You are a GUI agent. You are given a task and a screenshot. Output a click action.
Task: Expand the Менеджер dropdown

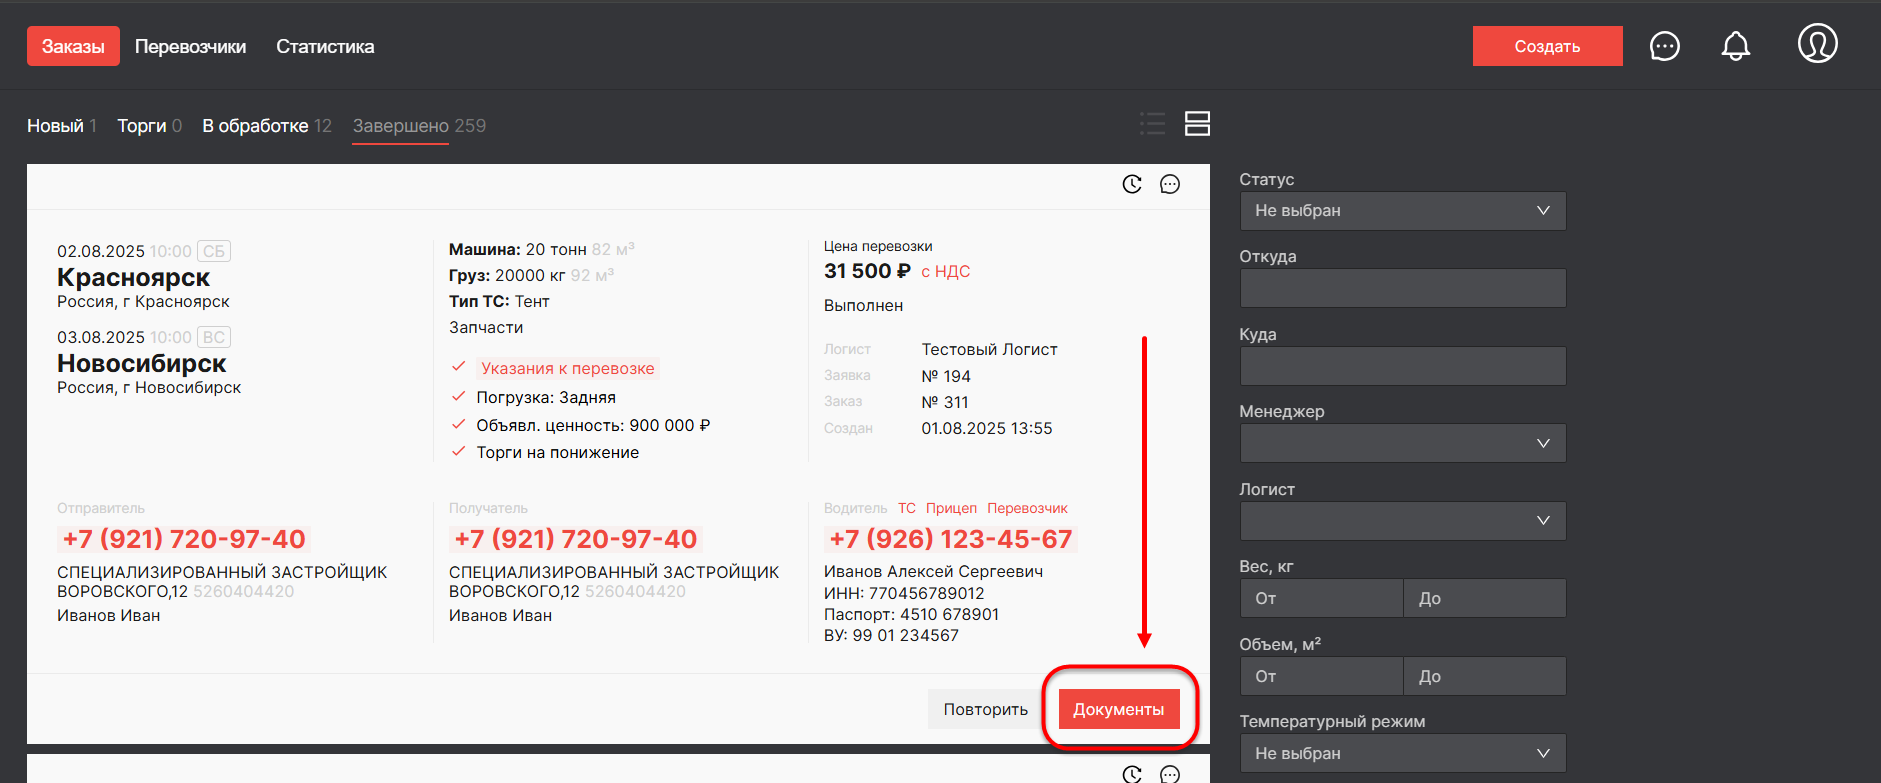pyautogui.click(x=1403, y=443)
